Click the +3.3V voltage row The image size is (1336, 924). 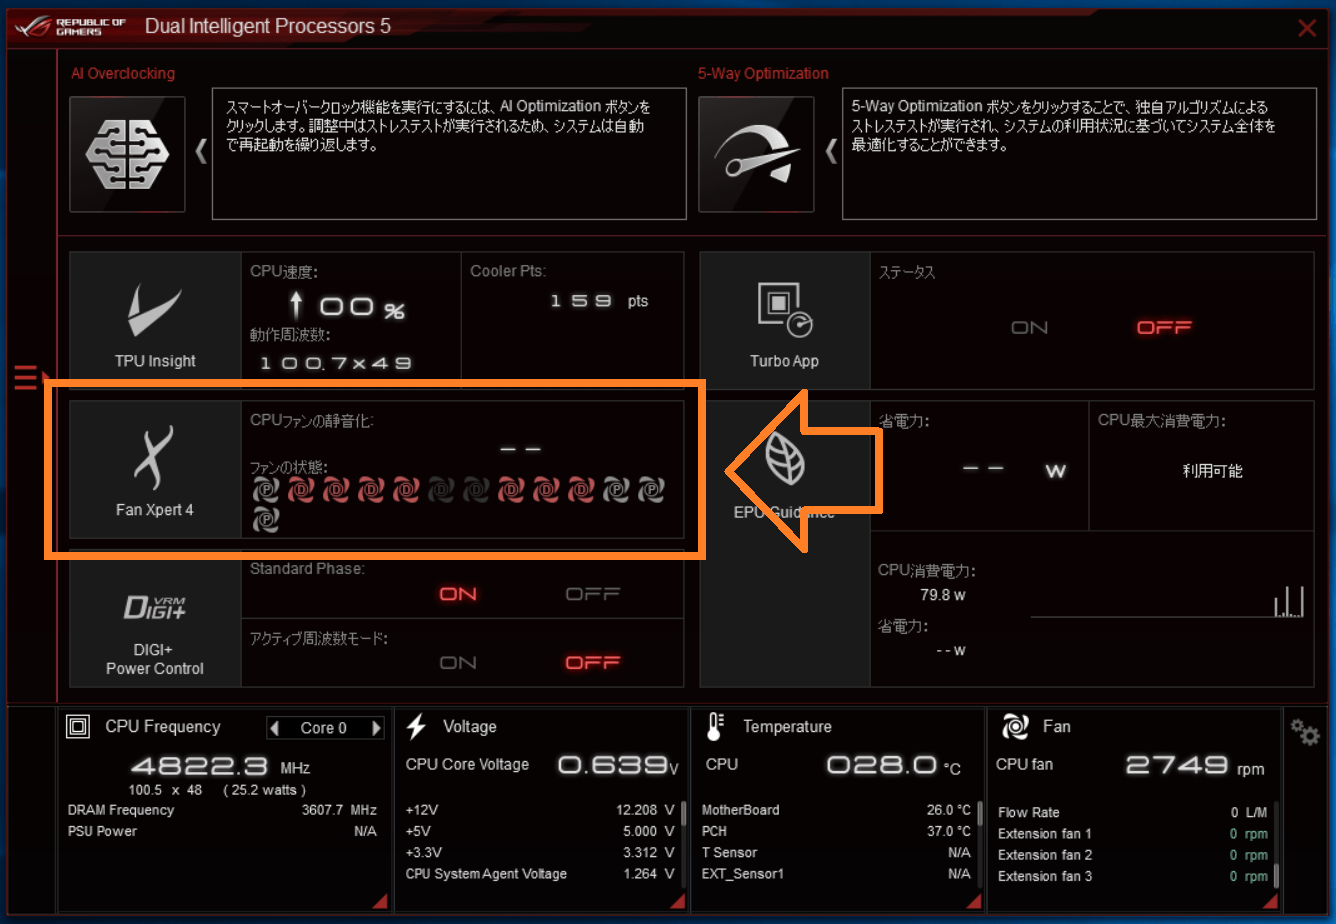pos(539,853)
